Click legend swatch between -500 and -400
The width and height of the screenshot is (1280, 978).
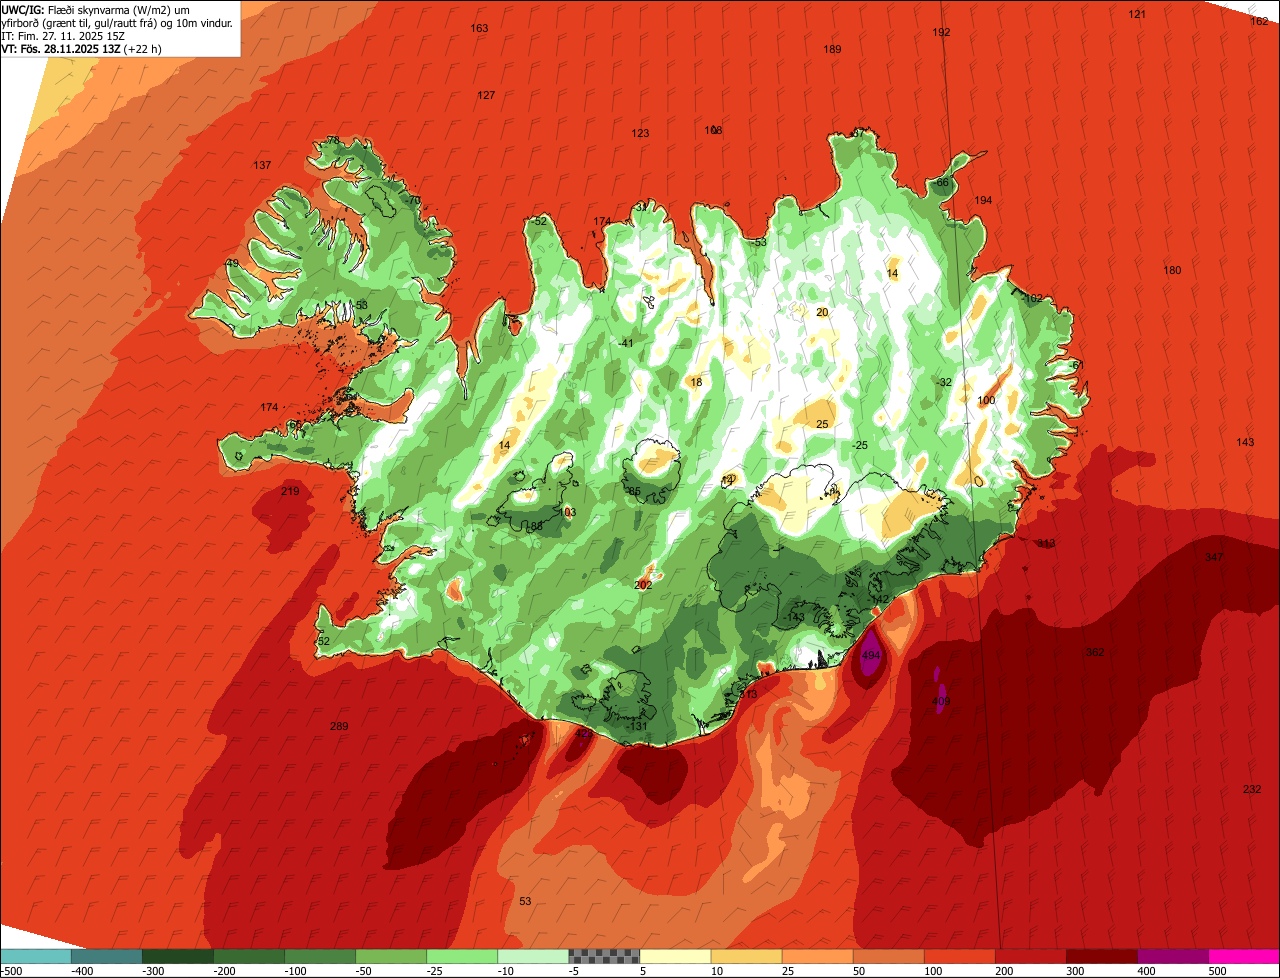(x=36, y=957)
